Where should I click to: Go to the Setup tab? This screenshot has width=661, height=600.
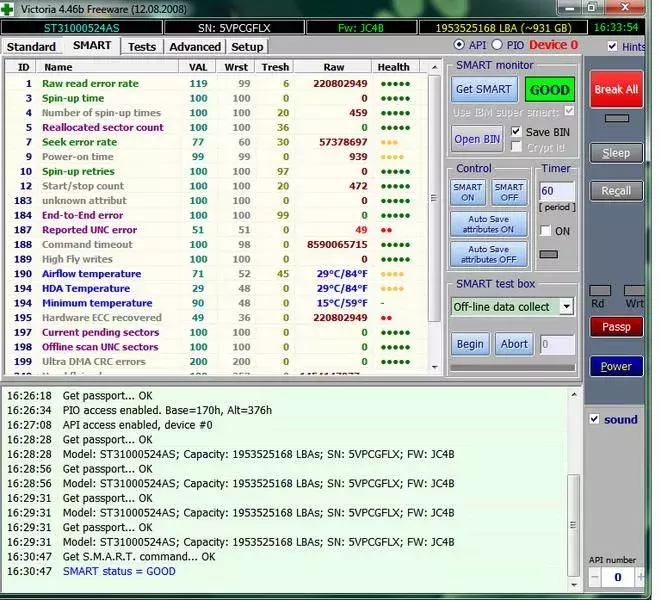click(247, 46)
